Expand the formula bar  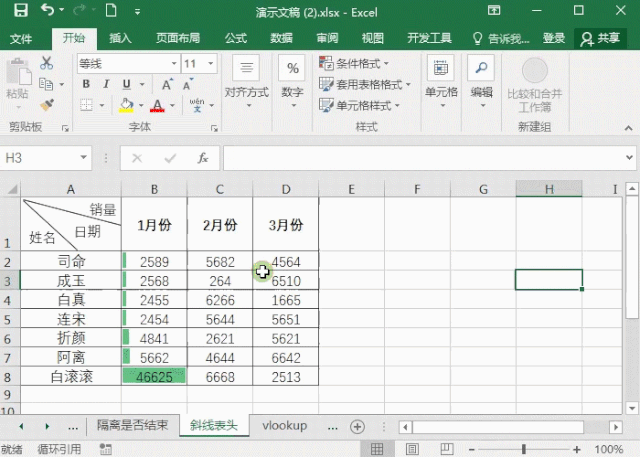(629, 157)
